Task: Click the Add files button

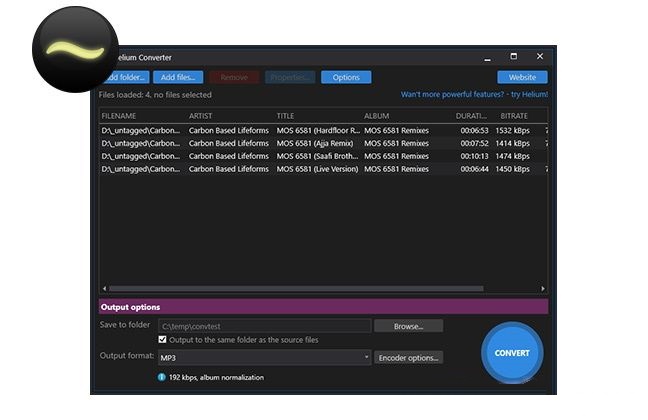Action: click(x=179, y=77)
